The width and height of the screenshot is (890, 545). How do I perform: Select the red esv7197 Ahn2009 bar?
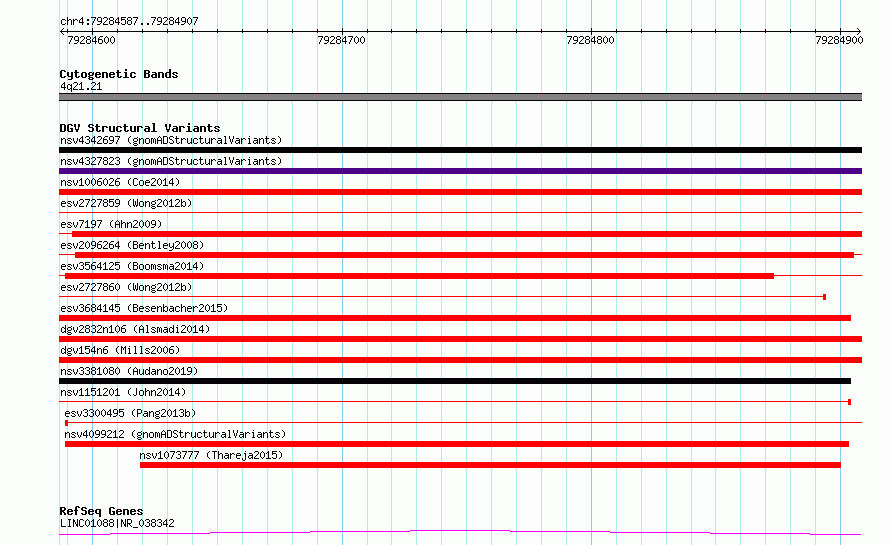pyautogui.click(x=467, y=234)
